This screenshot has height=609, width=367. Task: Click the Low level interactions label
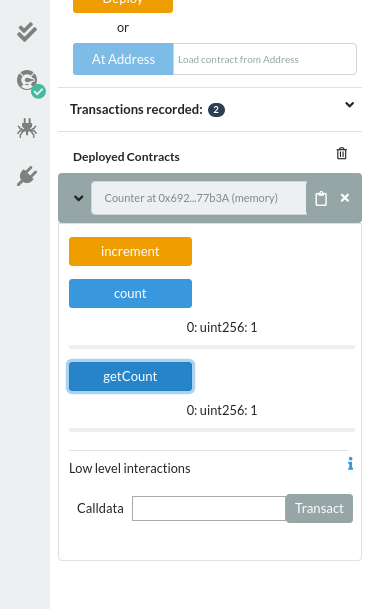[x=130, y=468]
